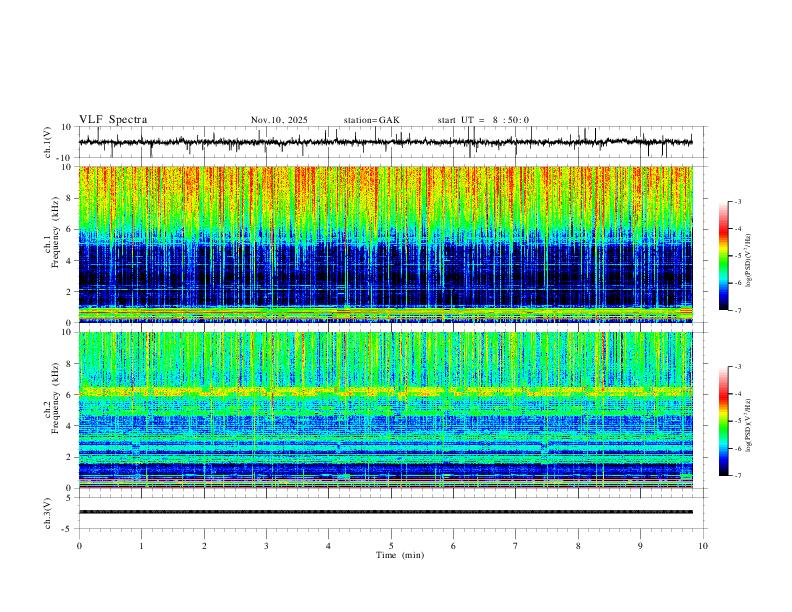792x612 pixels.
Task: Select the ch.2 color bar log(PSD) label
Action: click(749, 426)
